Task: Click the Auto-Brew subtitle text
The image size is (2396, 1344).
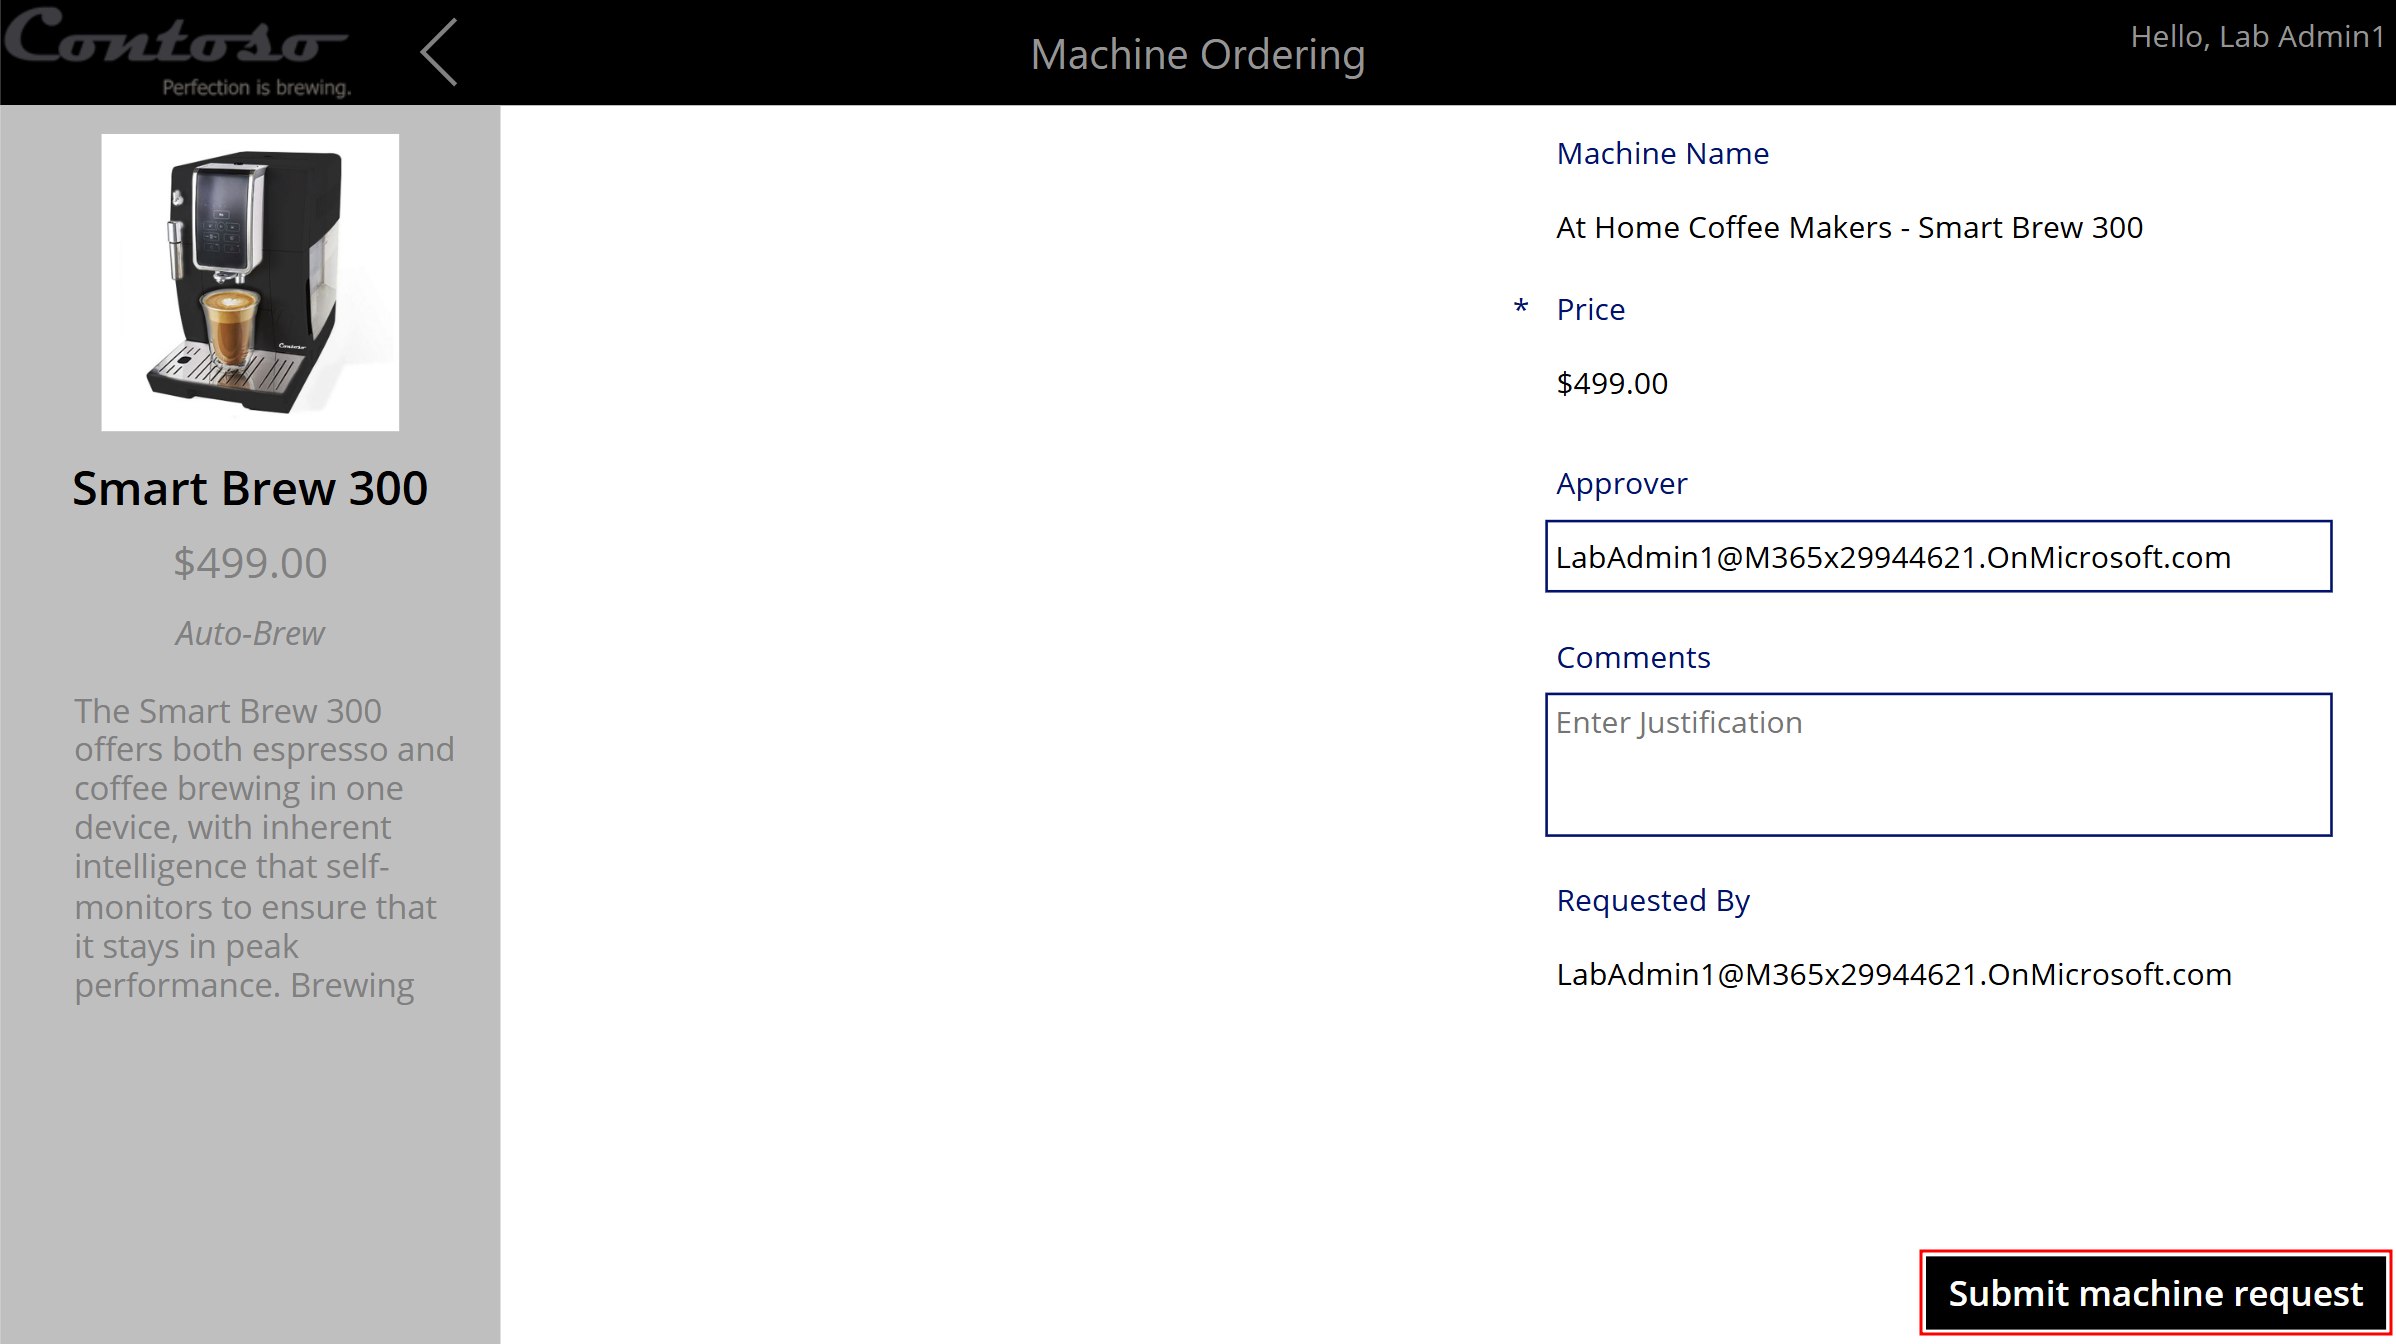Action: [x=250, y=633]
